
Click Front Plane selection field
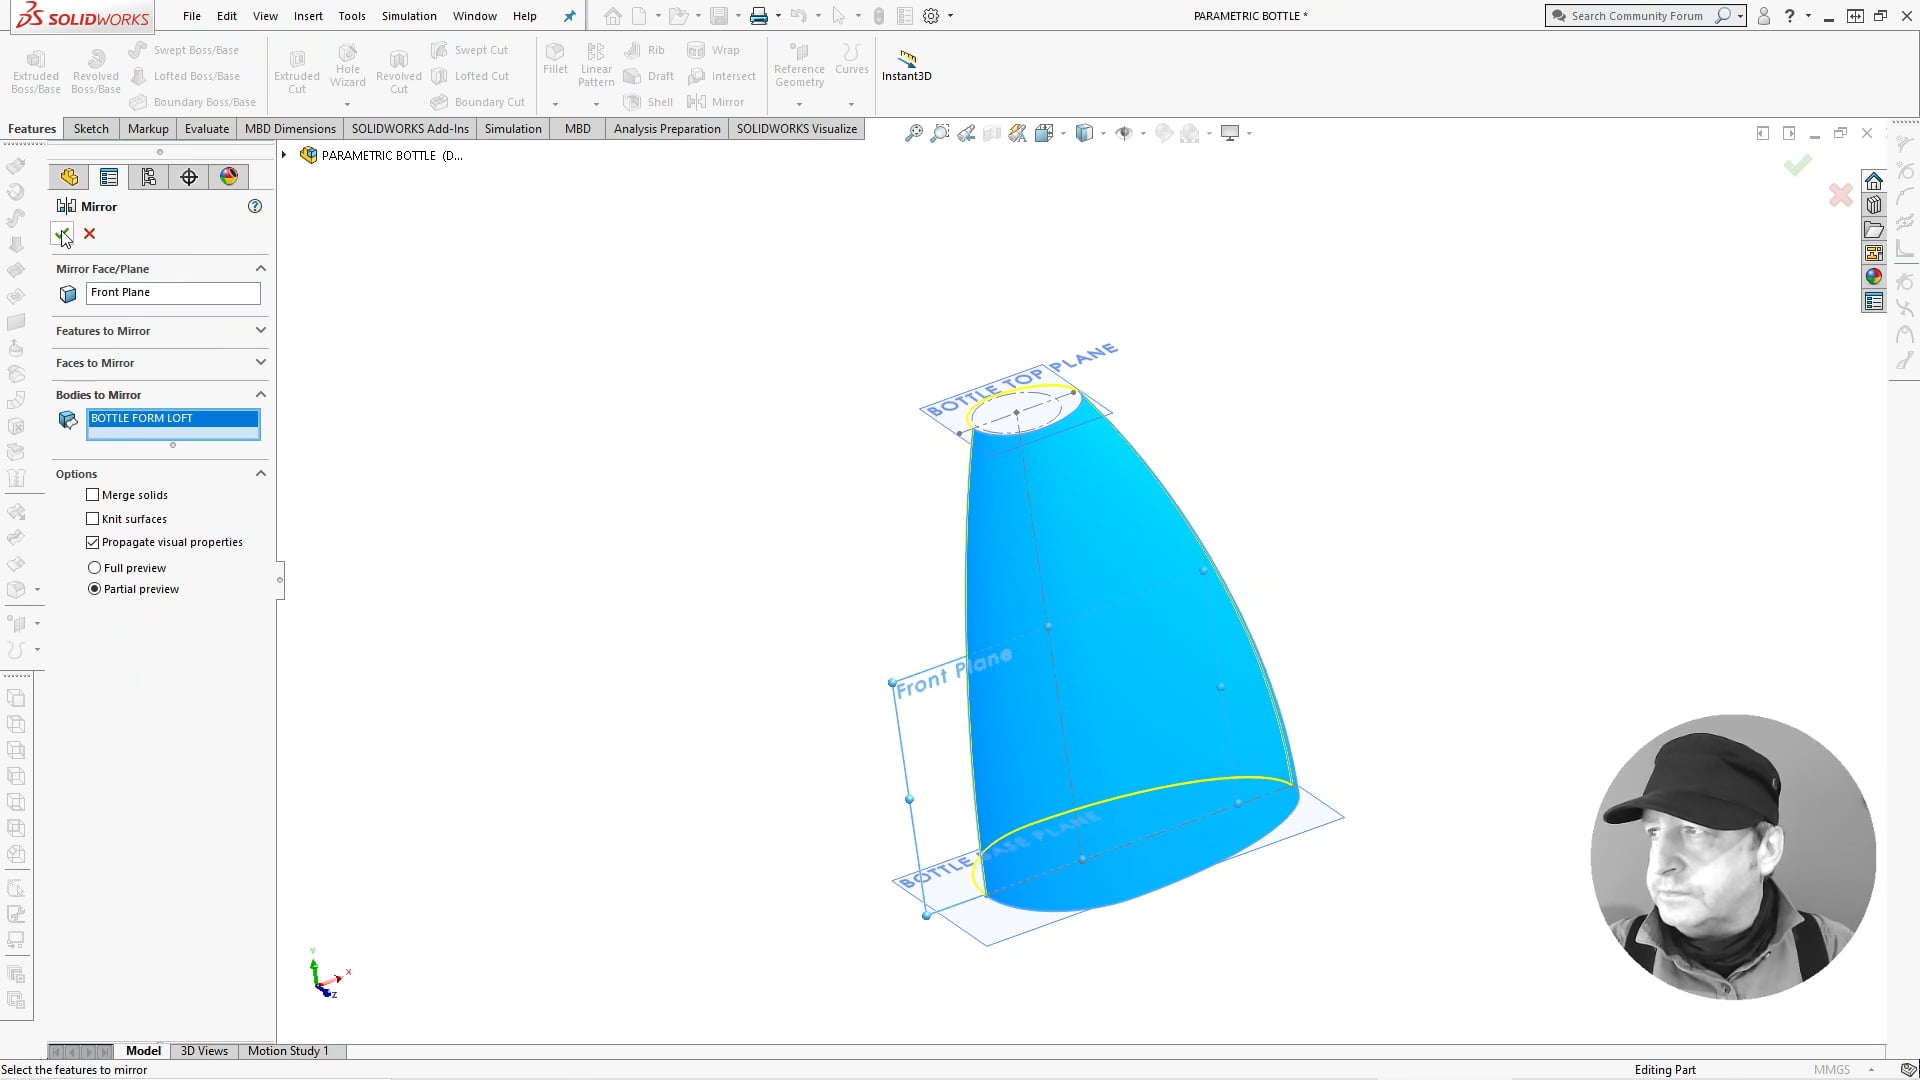[x=173, y=293]
